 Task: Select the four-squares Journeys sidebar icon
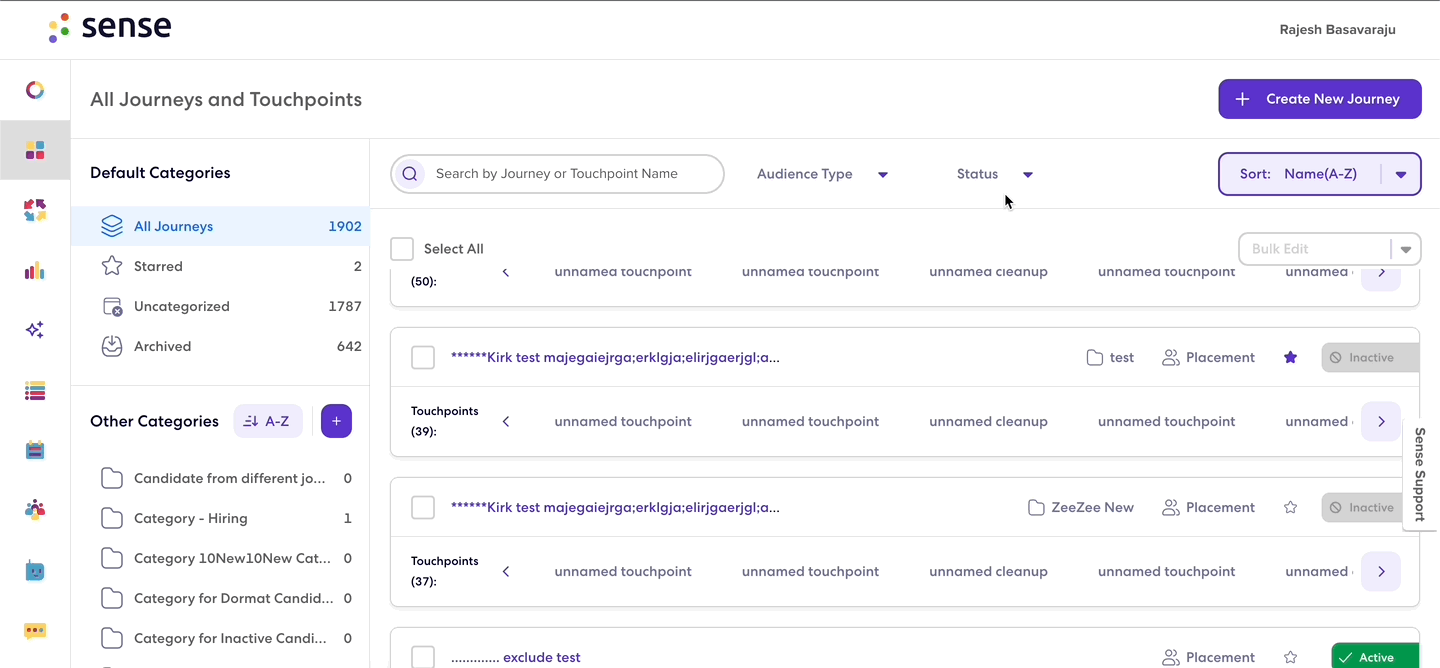(35, 150)
